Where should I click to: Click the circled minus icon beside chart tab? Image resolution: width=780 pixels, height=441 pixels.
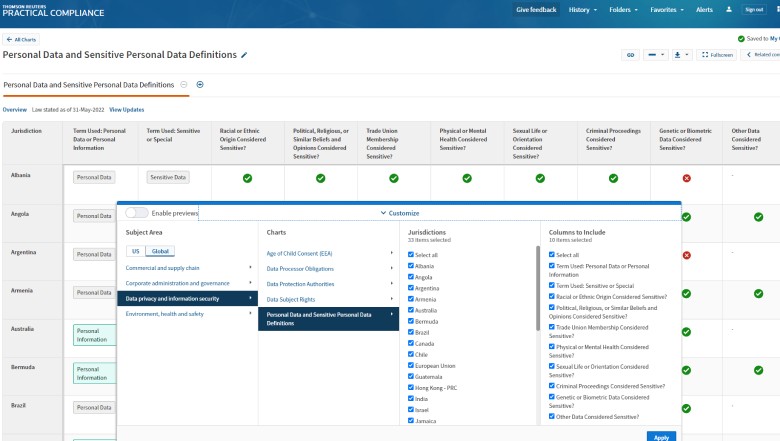[x=184, y=85]
